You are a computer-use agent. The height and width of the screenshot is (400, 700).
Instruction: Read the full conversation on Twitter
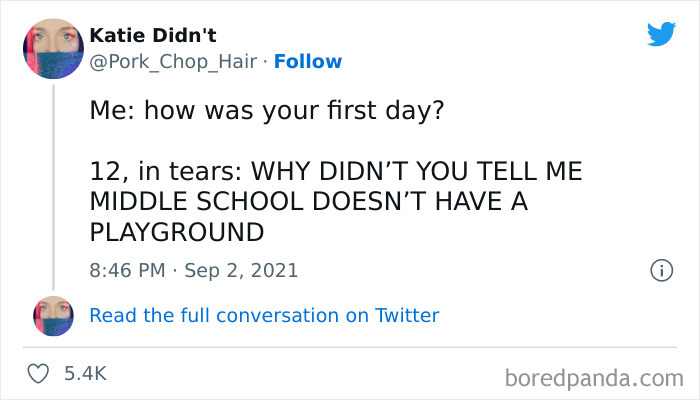[264, 315]
